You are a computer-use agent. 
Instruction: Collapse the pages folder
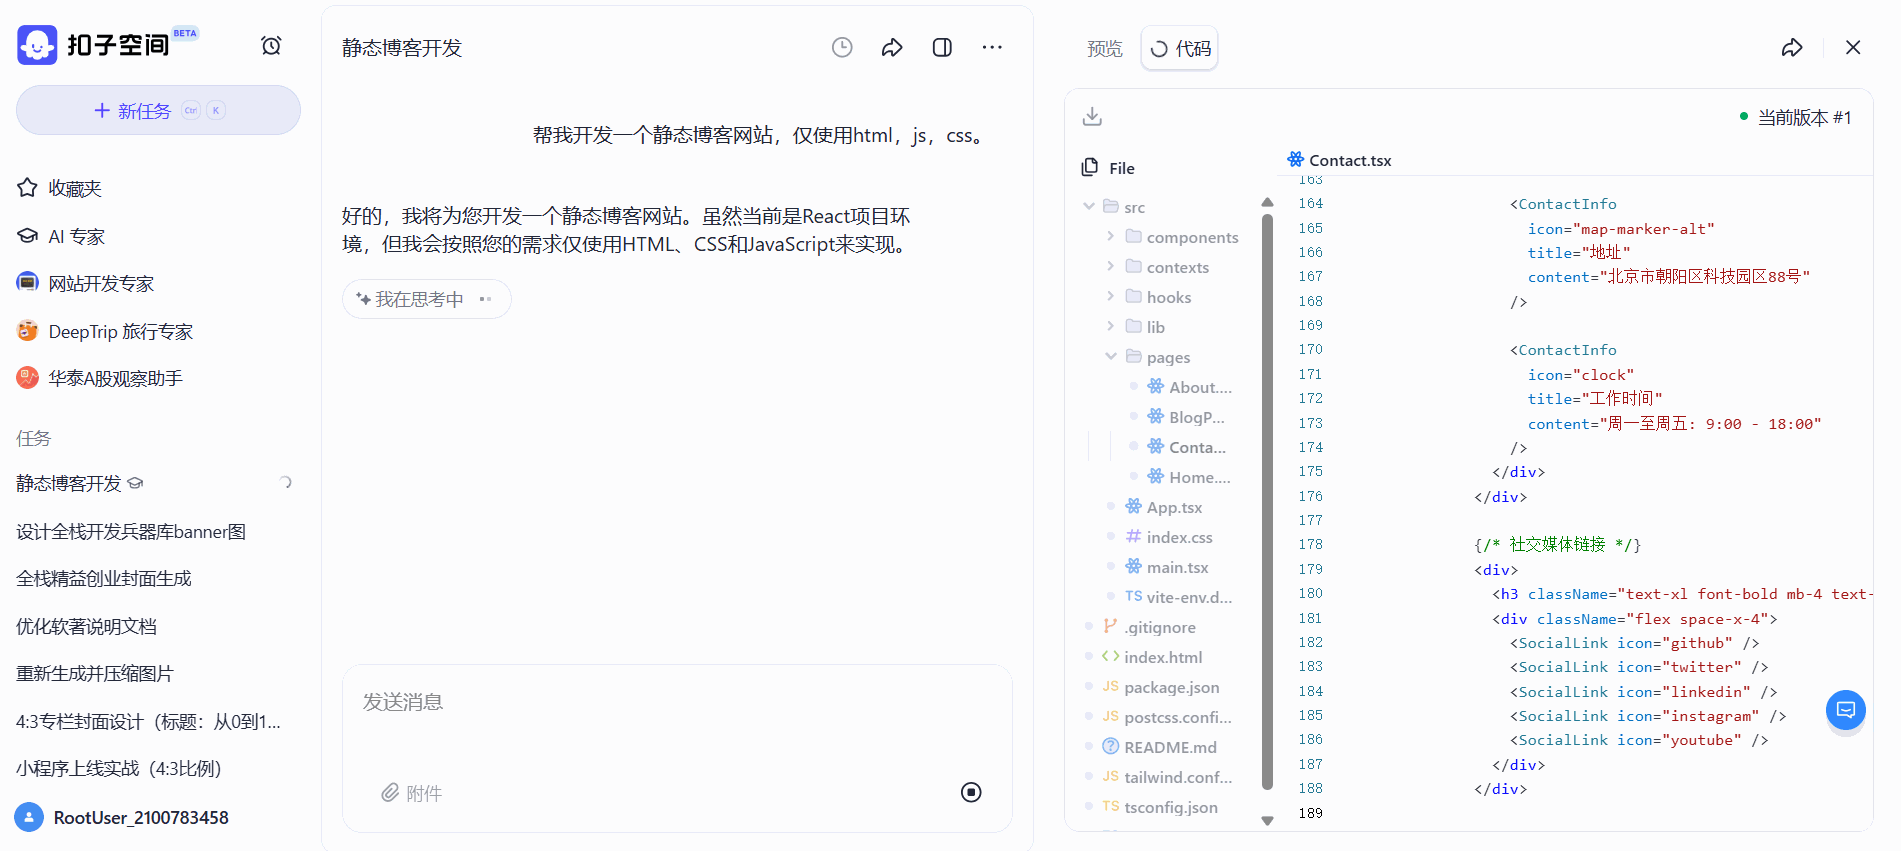[x=1111, y=357]
